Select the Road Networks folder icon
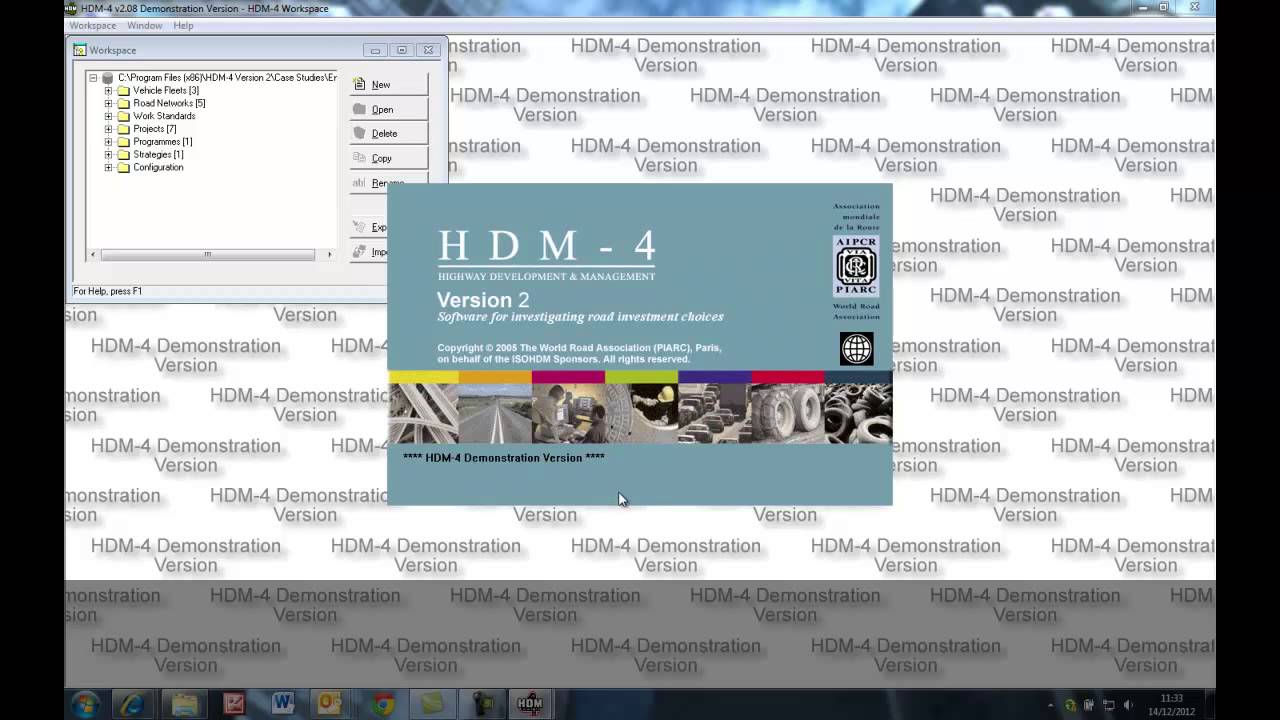This screenshot has width=1280, height=720. (x=124, y=103)
